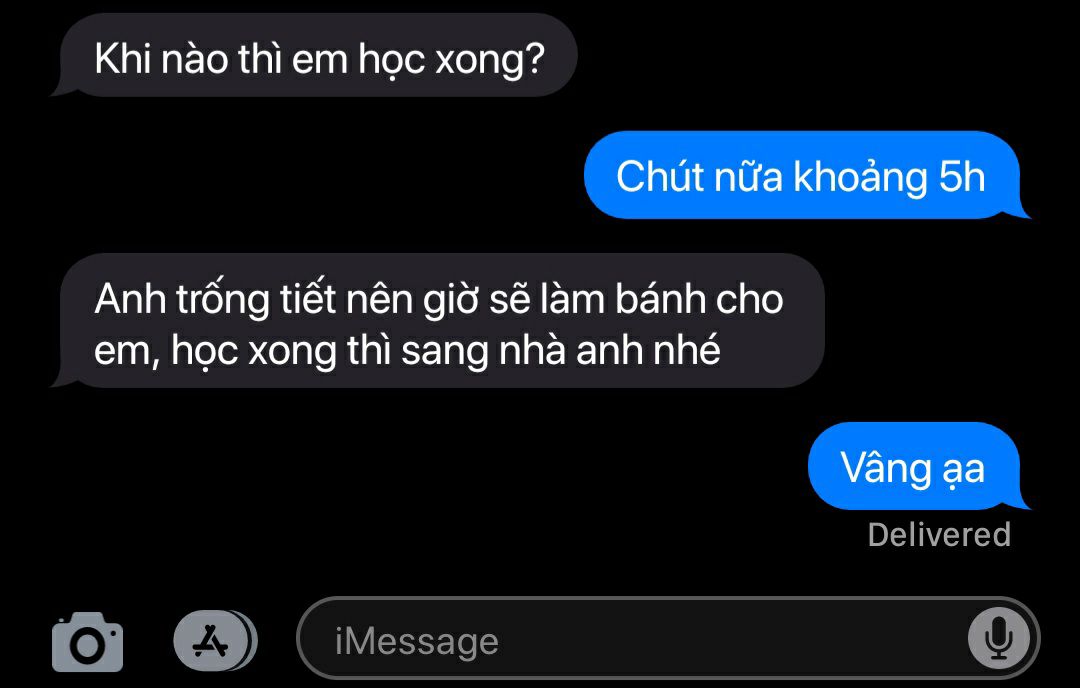Tap the microphone dictation icon
Screen dimensions: 1080x688
pyautogui.click(x=999, y=638)
